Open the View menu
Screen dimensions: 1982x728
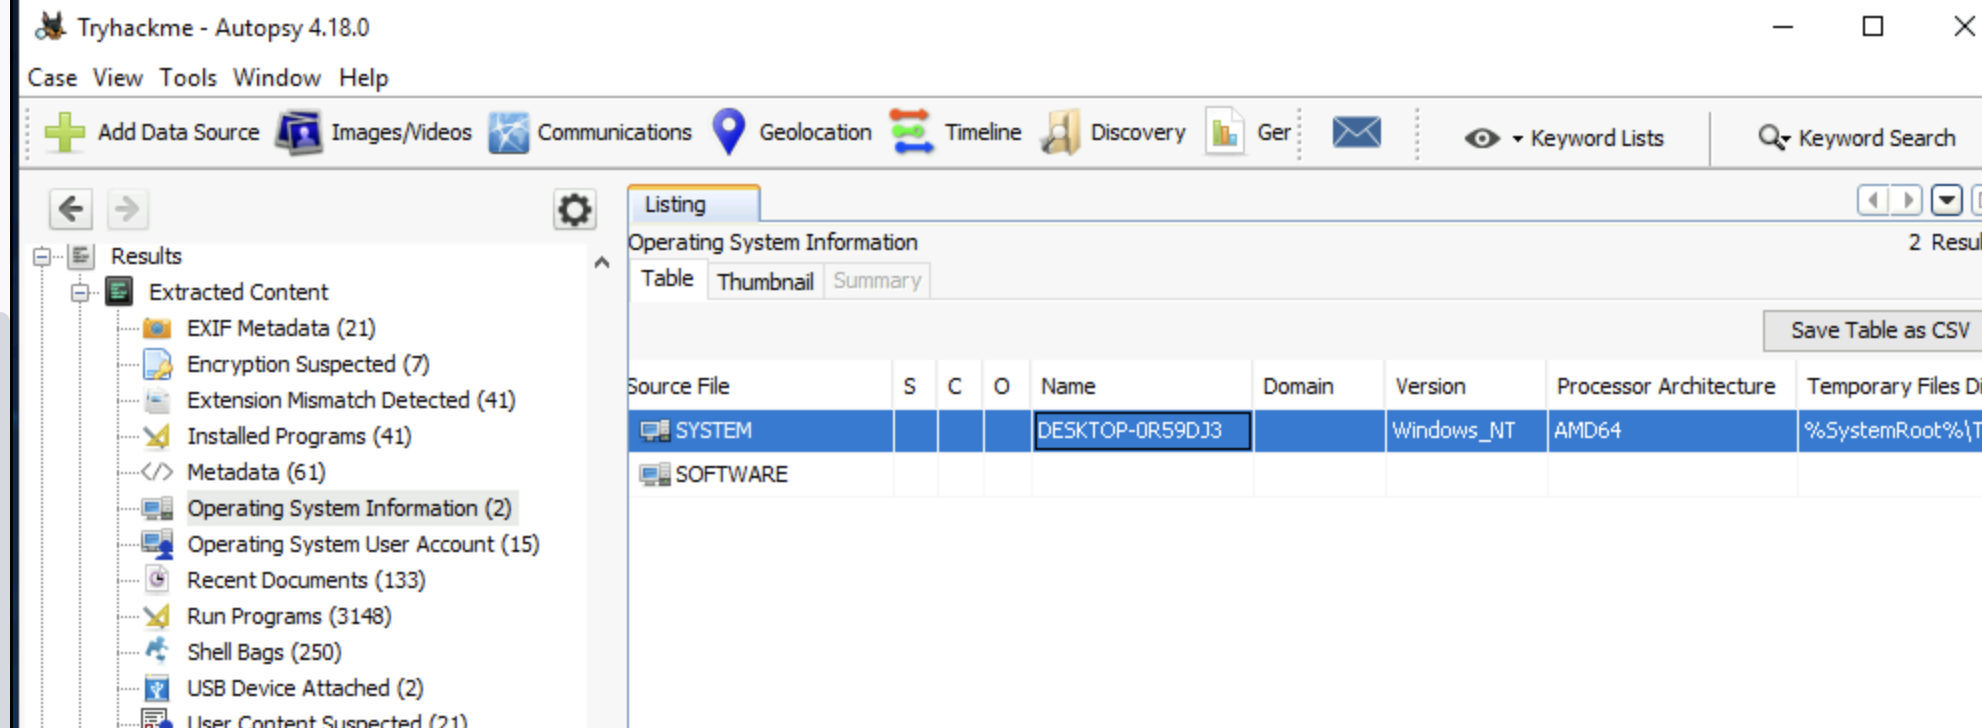click(x=118, y=78)
